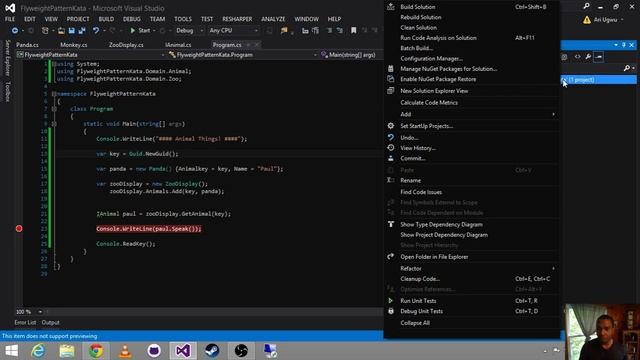Switch to the ZooDisplay.cs tab
This screenshot has width=640, height=360.
point(126,45)
